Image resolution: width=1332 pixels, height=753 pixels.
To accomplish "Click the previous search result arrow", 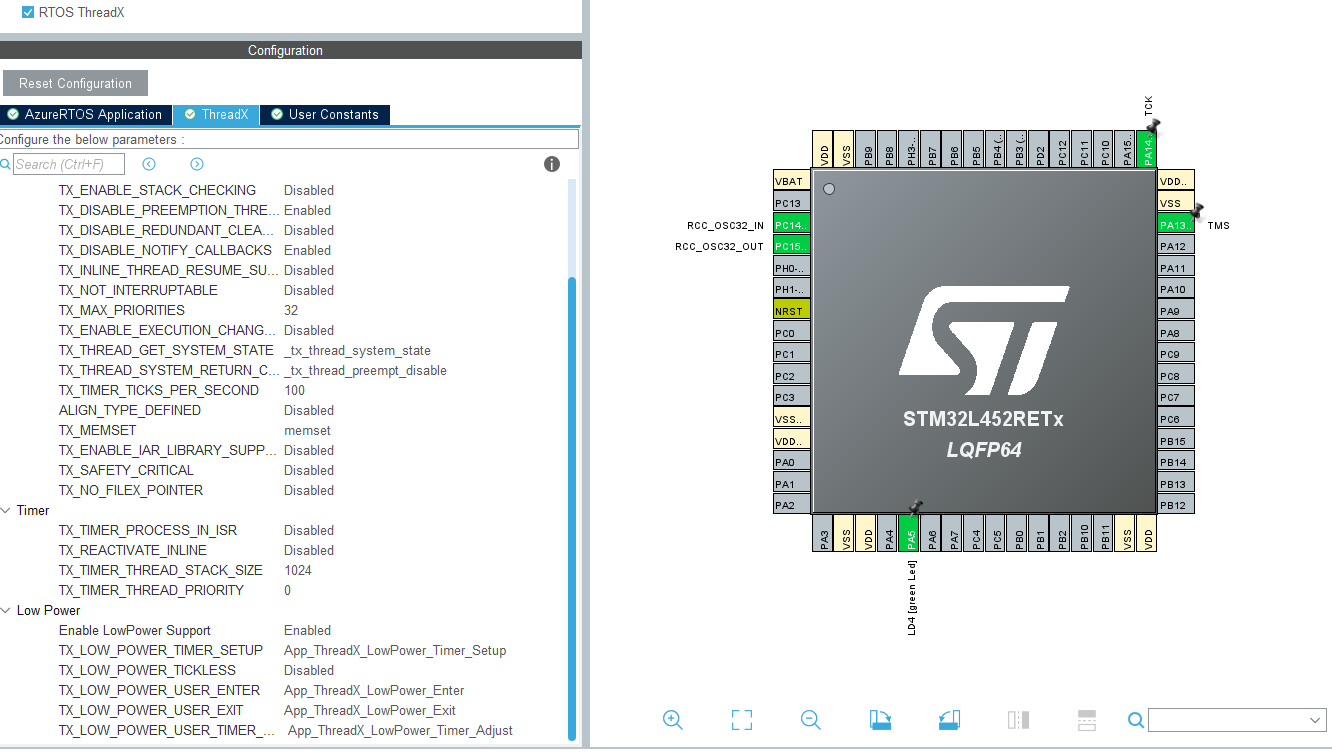I will coord(149,164).
